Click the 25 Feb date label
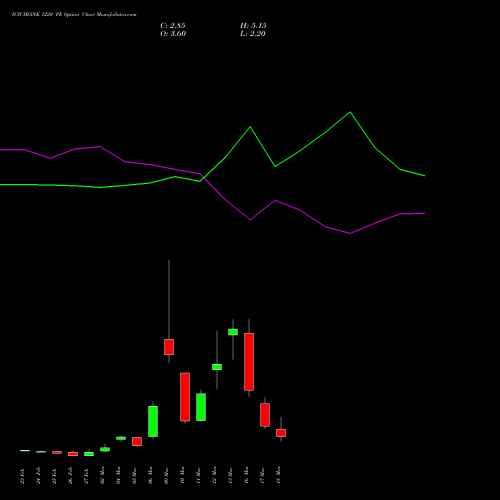 tap(54, 476)
